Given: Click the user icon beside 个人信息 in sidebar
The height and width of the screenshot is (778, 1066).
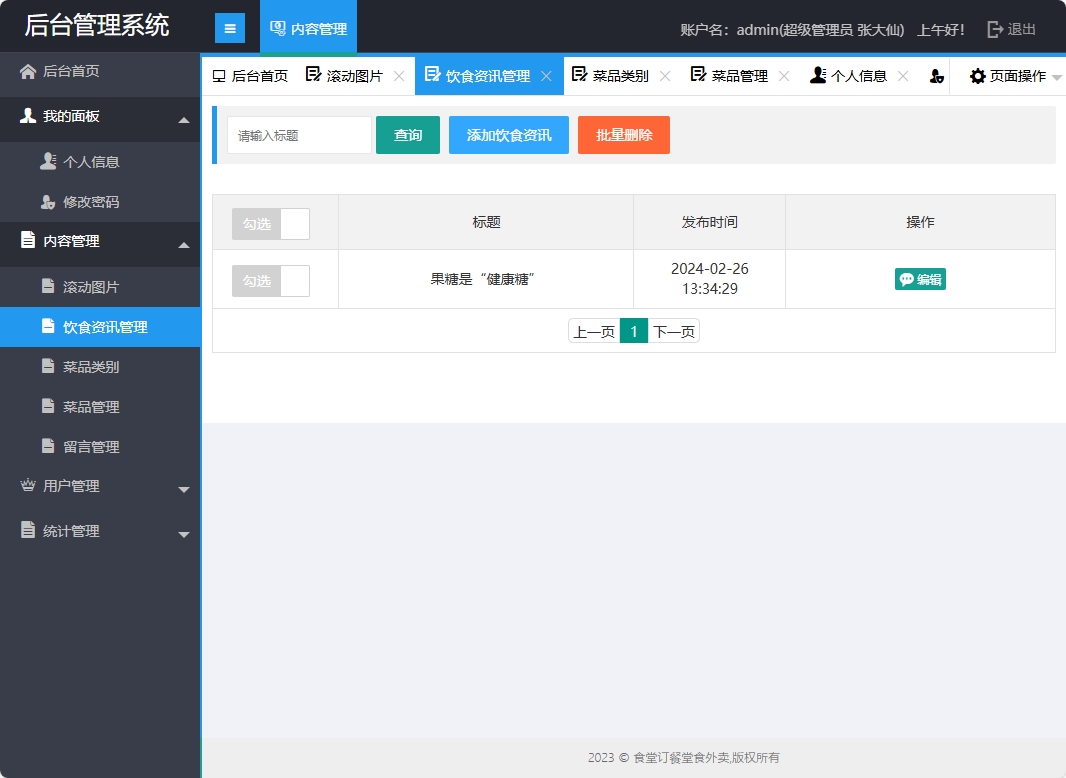Looking at the screenshot, I should pyautogui.click(x=48, y=161).
